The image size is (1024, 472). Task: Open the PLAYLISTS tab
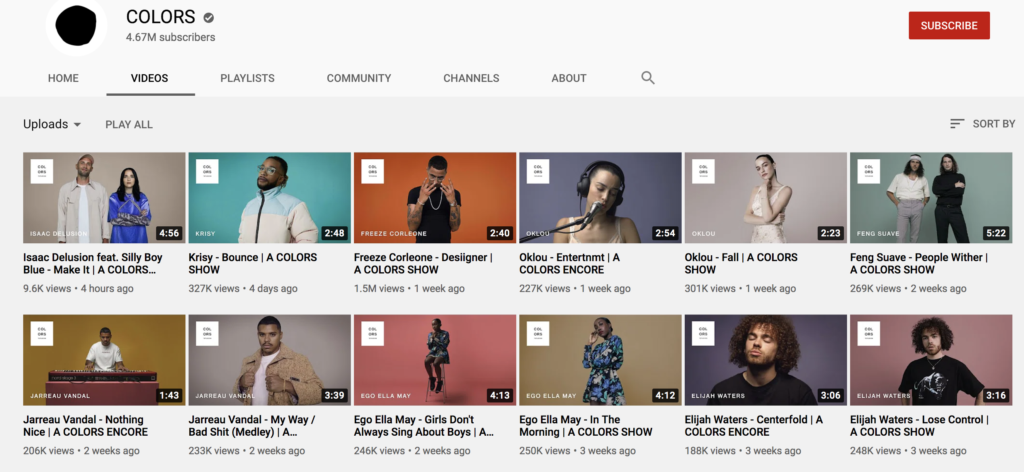point(248,78)
